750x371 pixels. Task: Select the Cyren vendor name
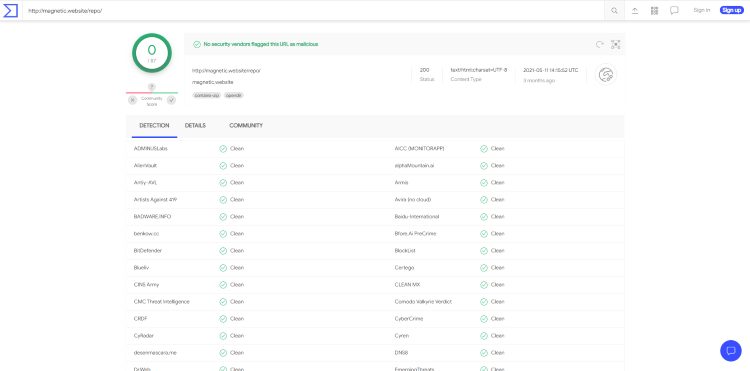(x=401, y=336)
